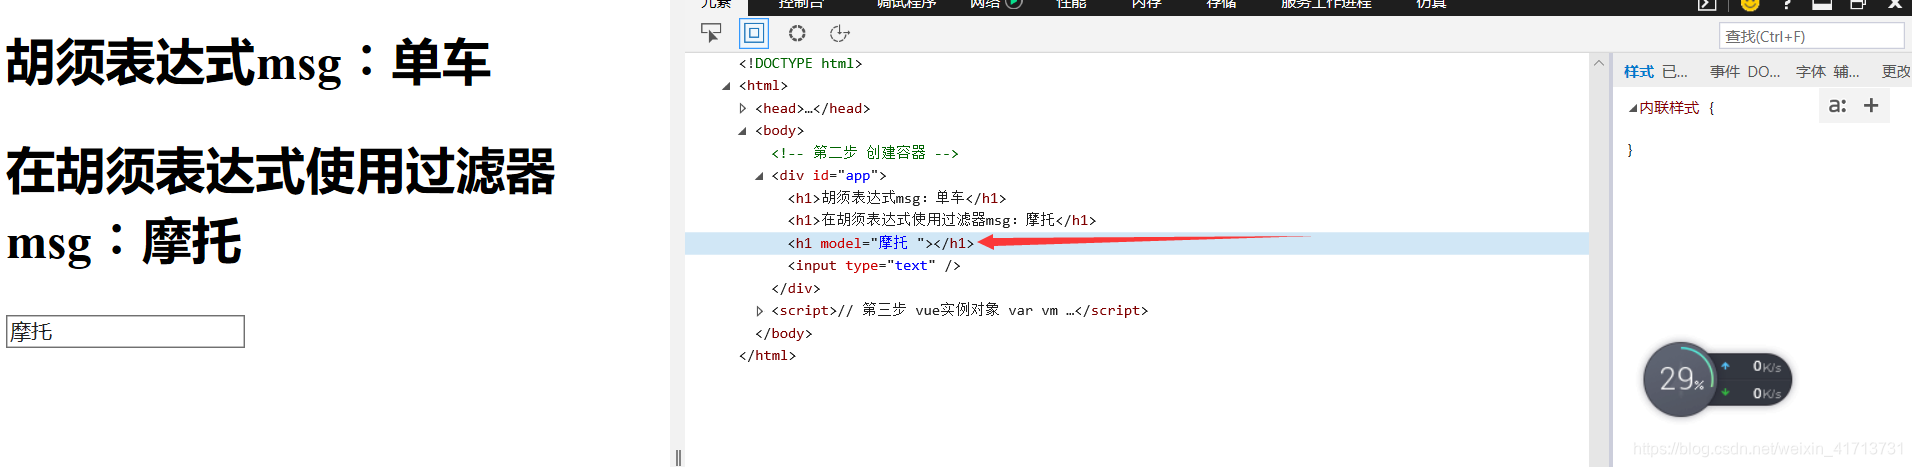Image resolution: width=1912 pixels, height=467 pixels.
Task: Click the model attribute value 摩托
Action: coord(893,243)
